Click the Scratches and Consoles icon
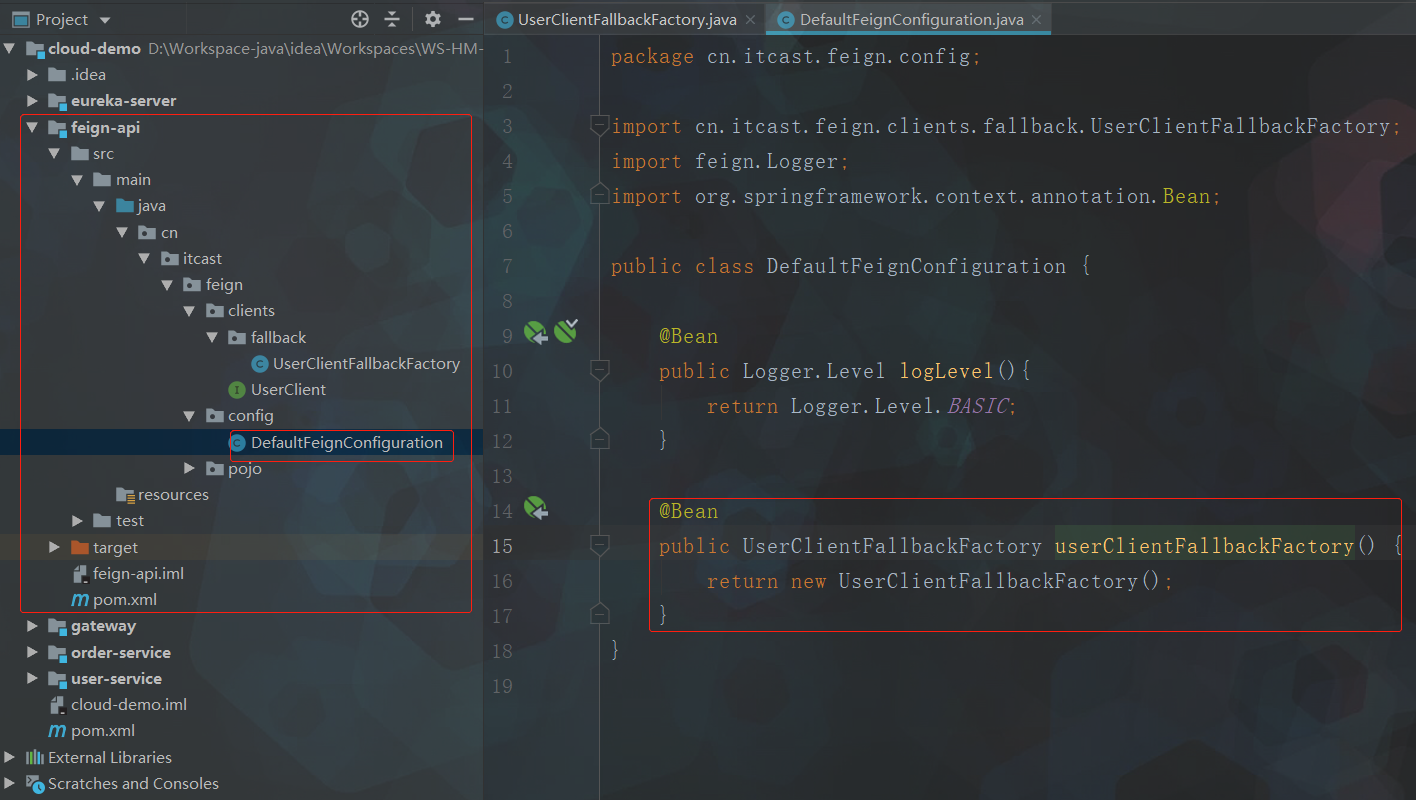1416x800 pixels. point(35,783)
